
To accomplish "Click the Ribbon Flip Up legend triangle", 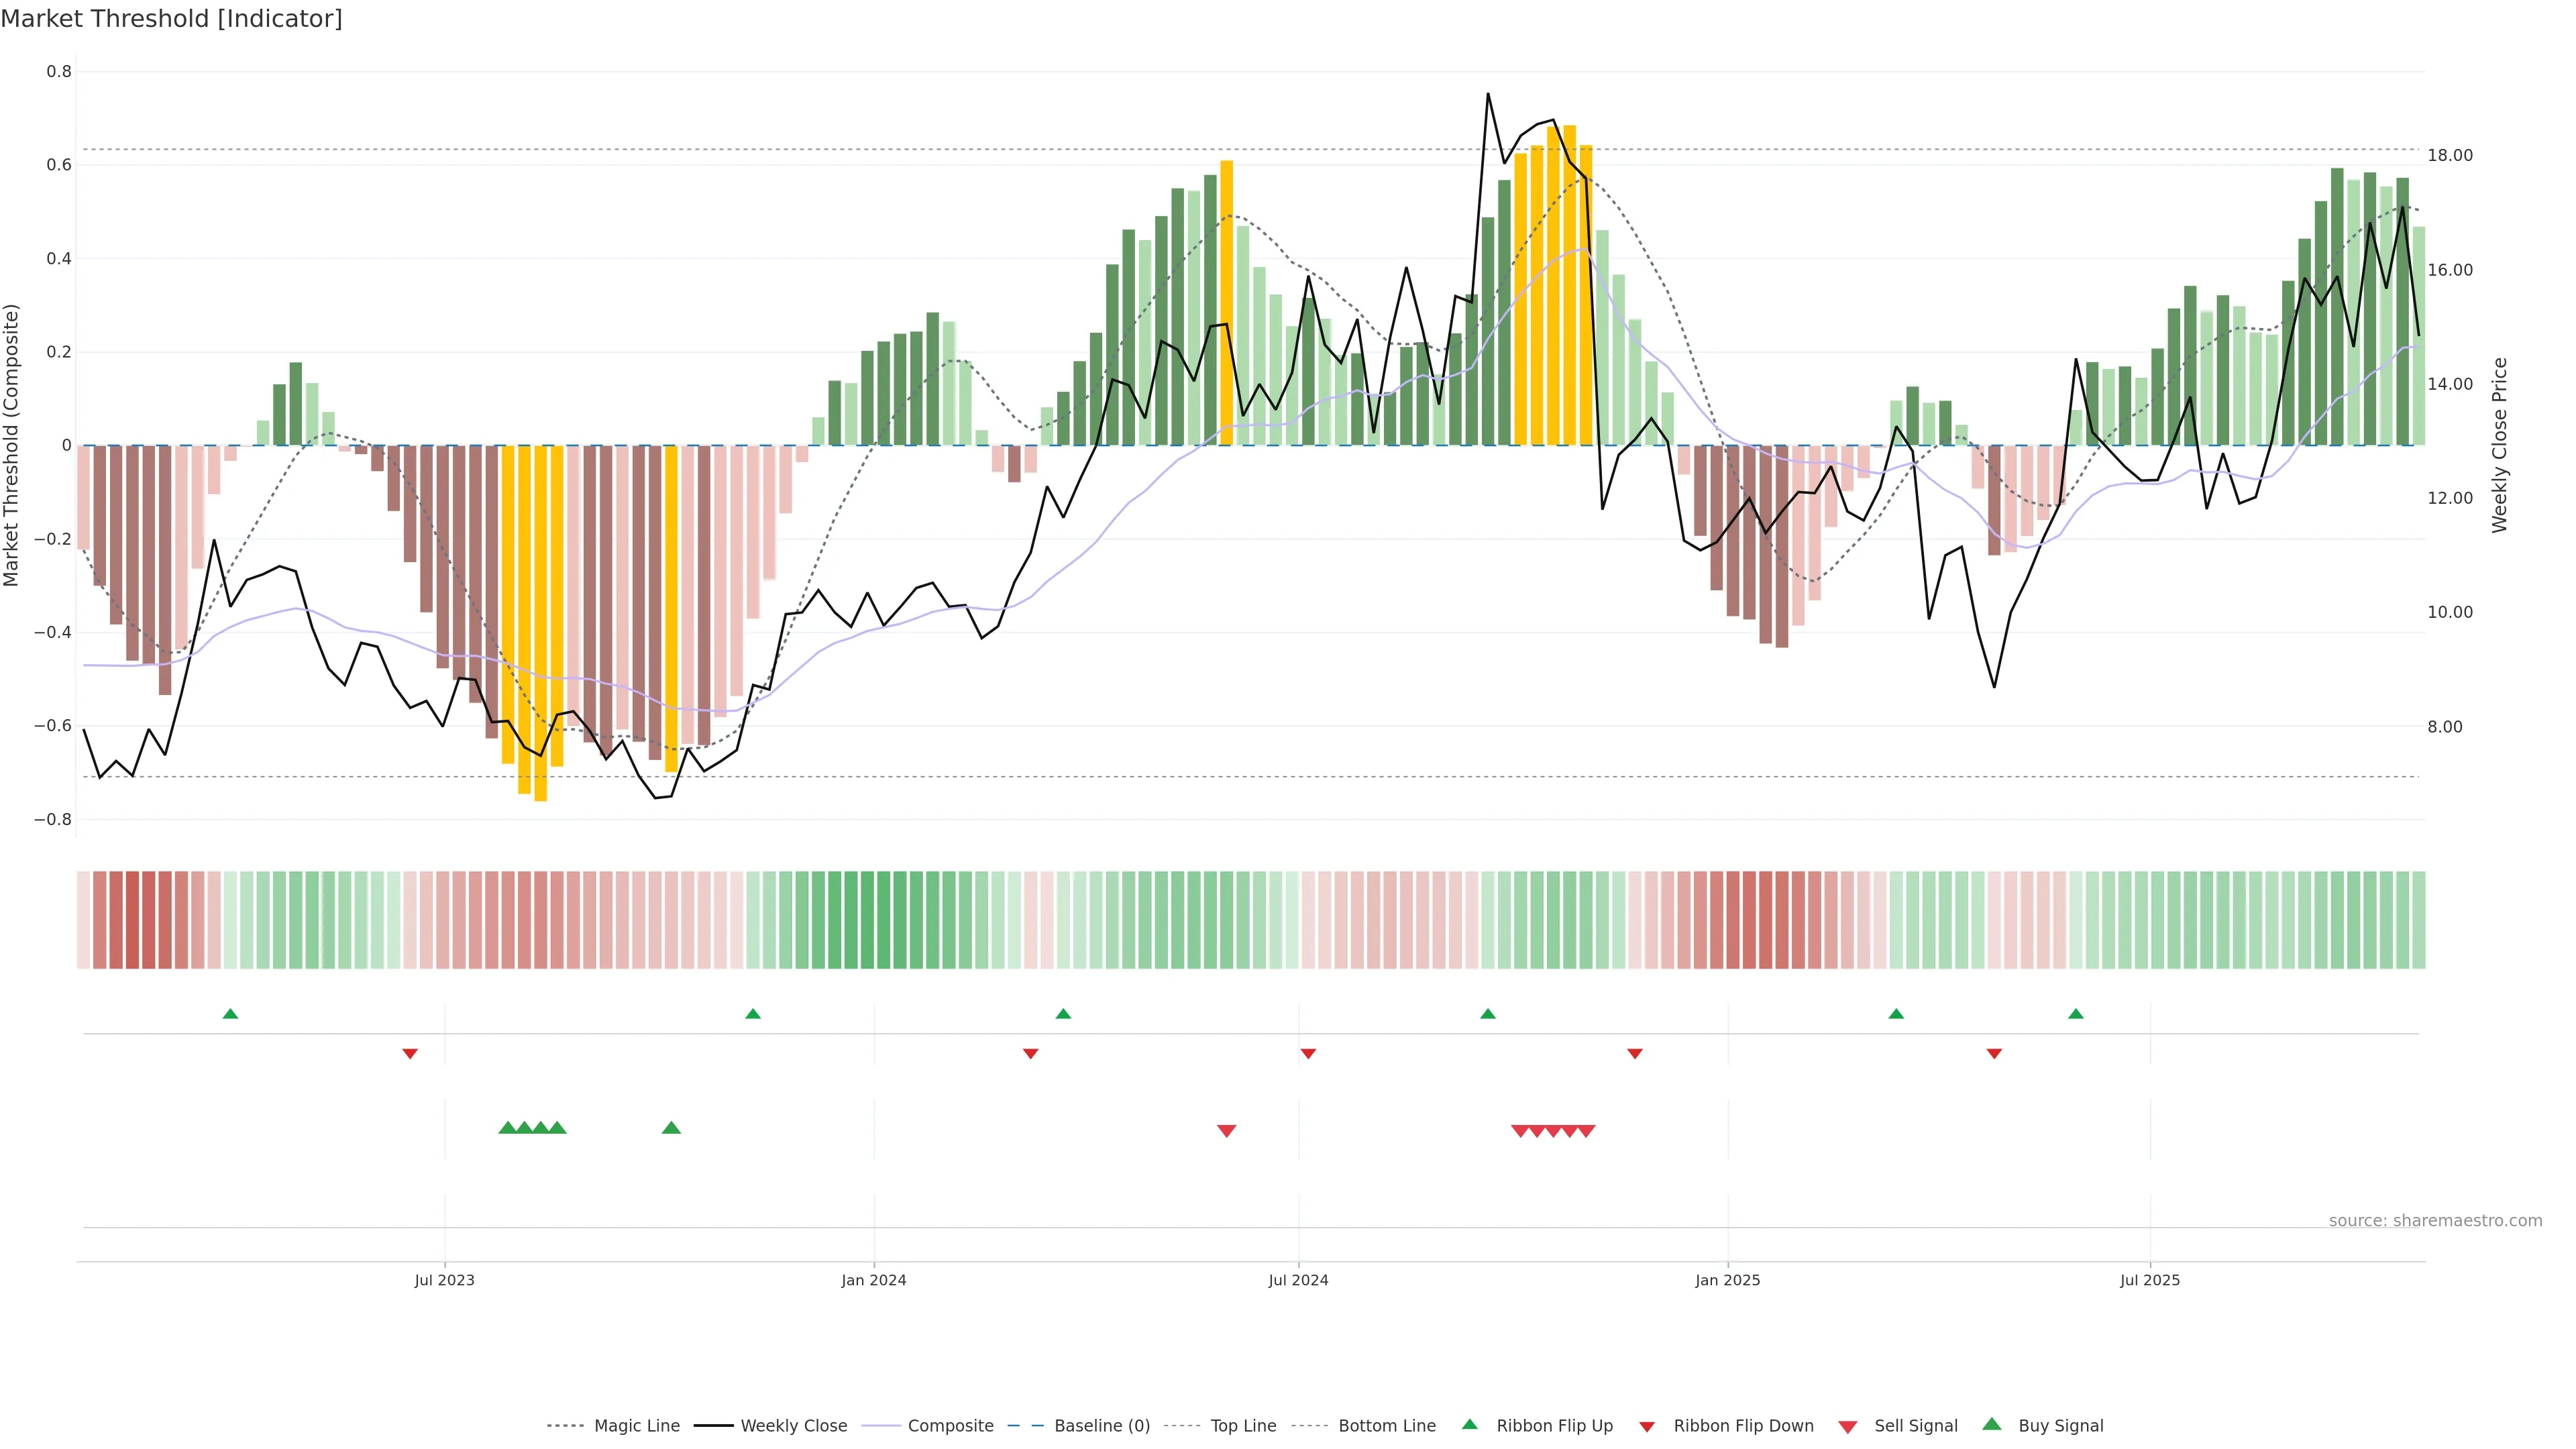I will (1469, 1424).
